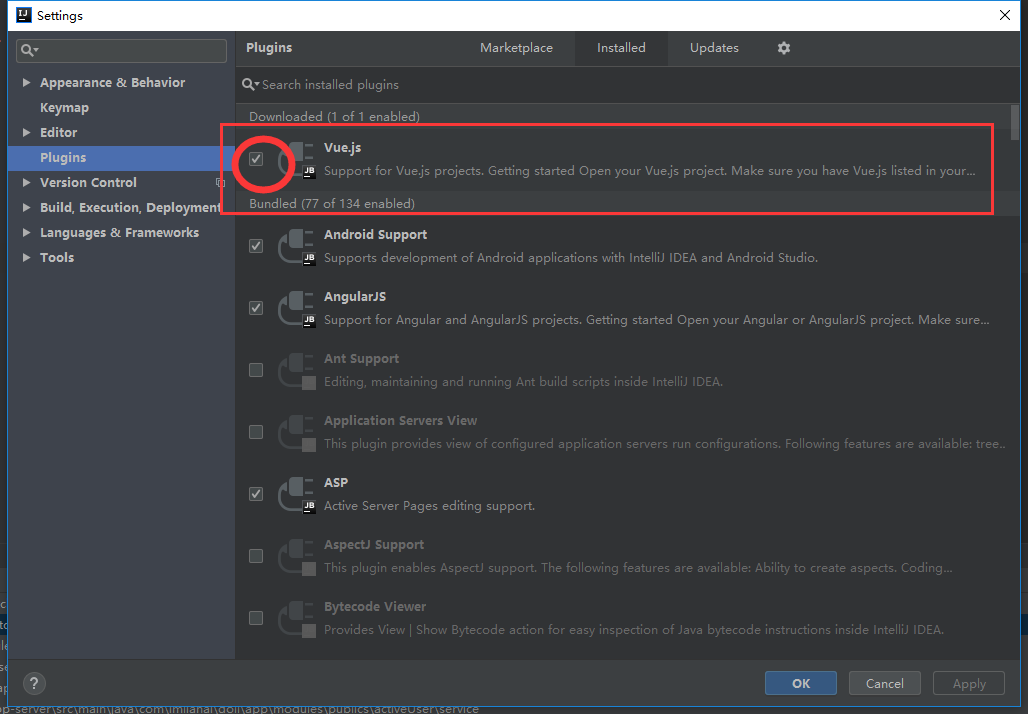Switch to the Updates tab

pyautogui.click(x=714, y=48)
